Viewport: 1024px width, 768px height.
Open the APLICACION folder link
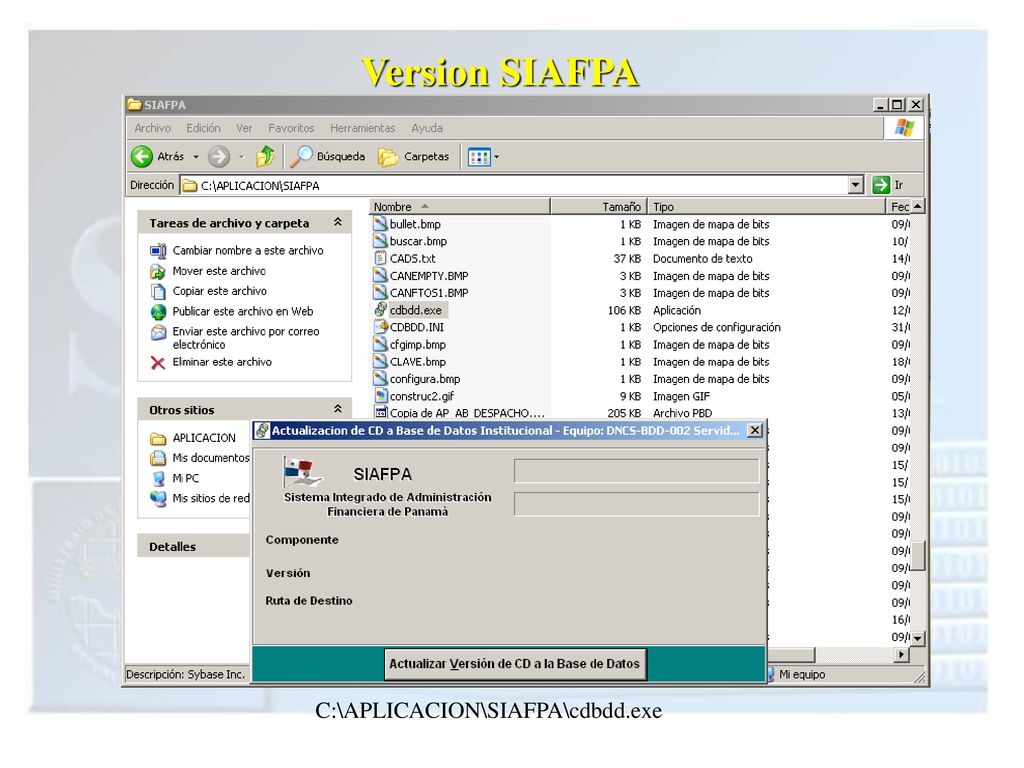tap(204, 438)
